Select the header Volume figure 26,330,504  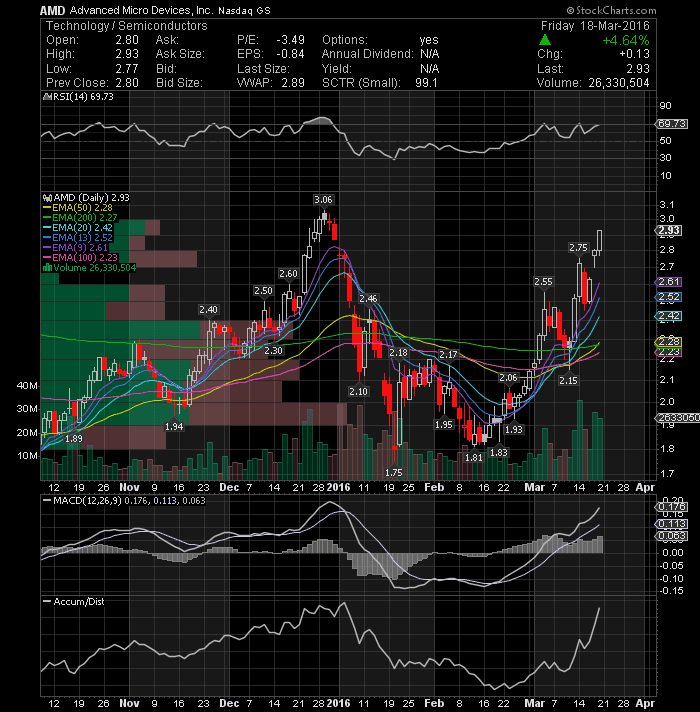point(619,83)
